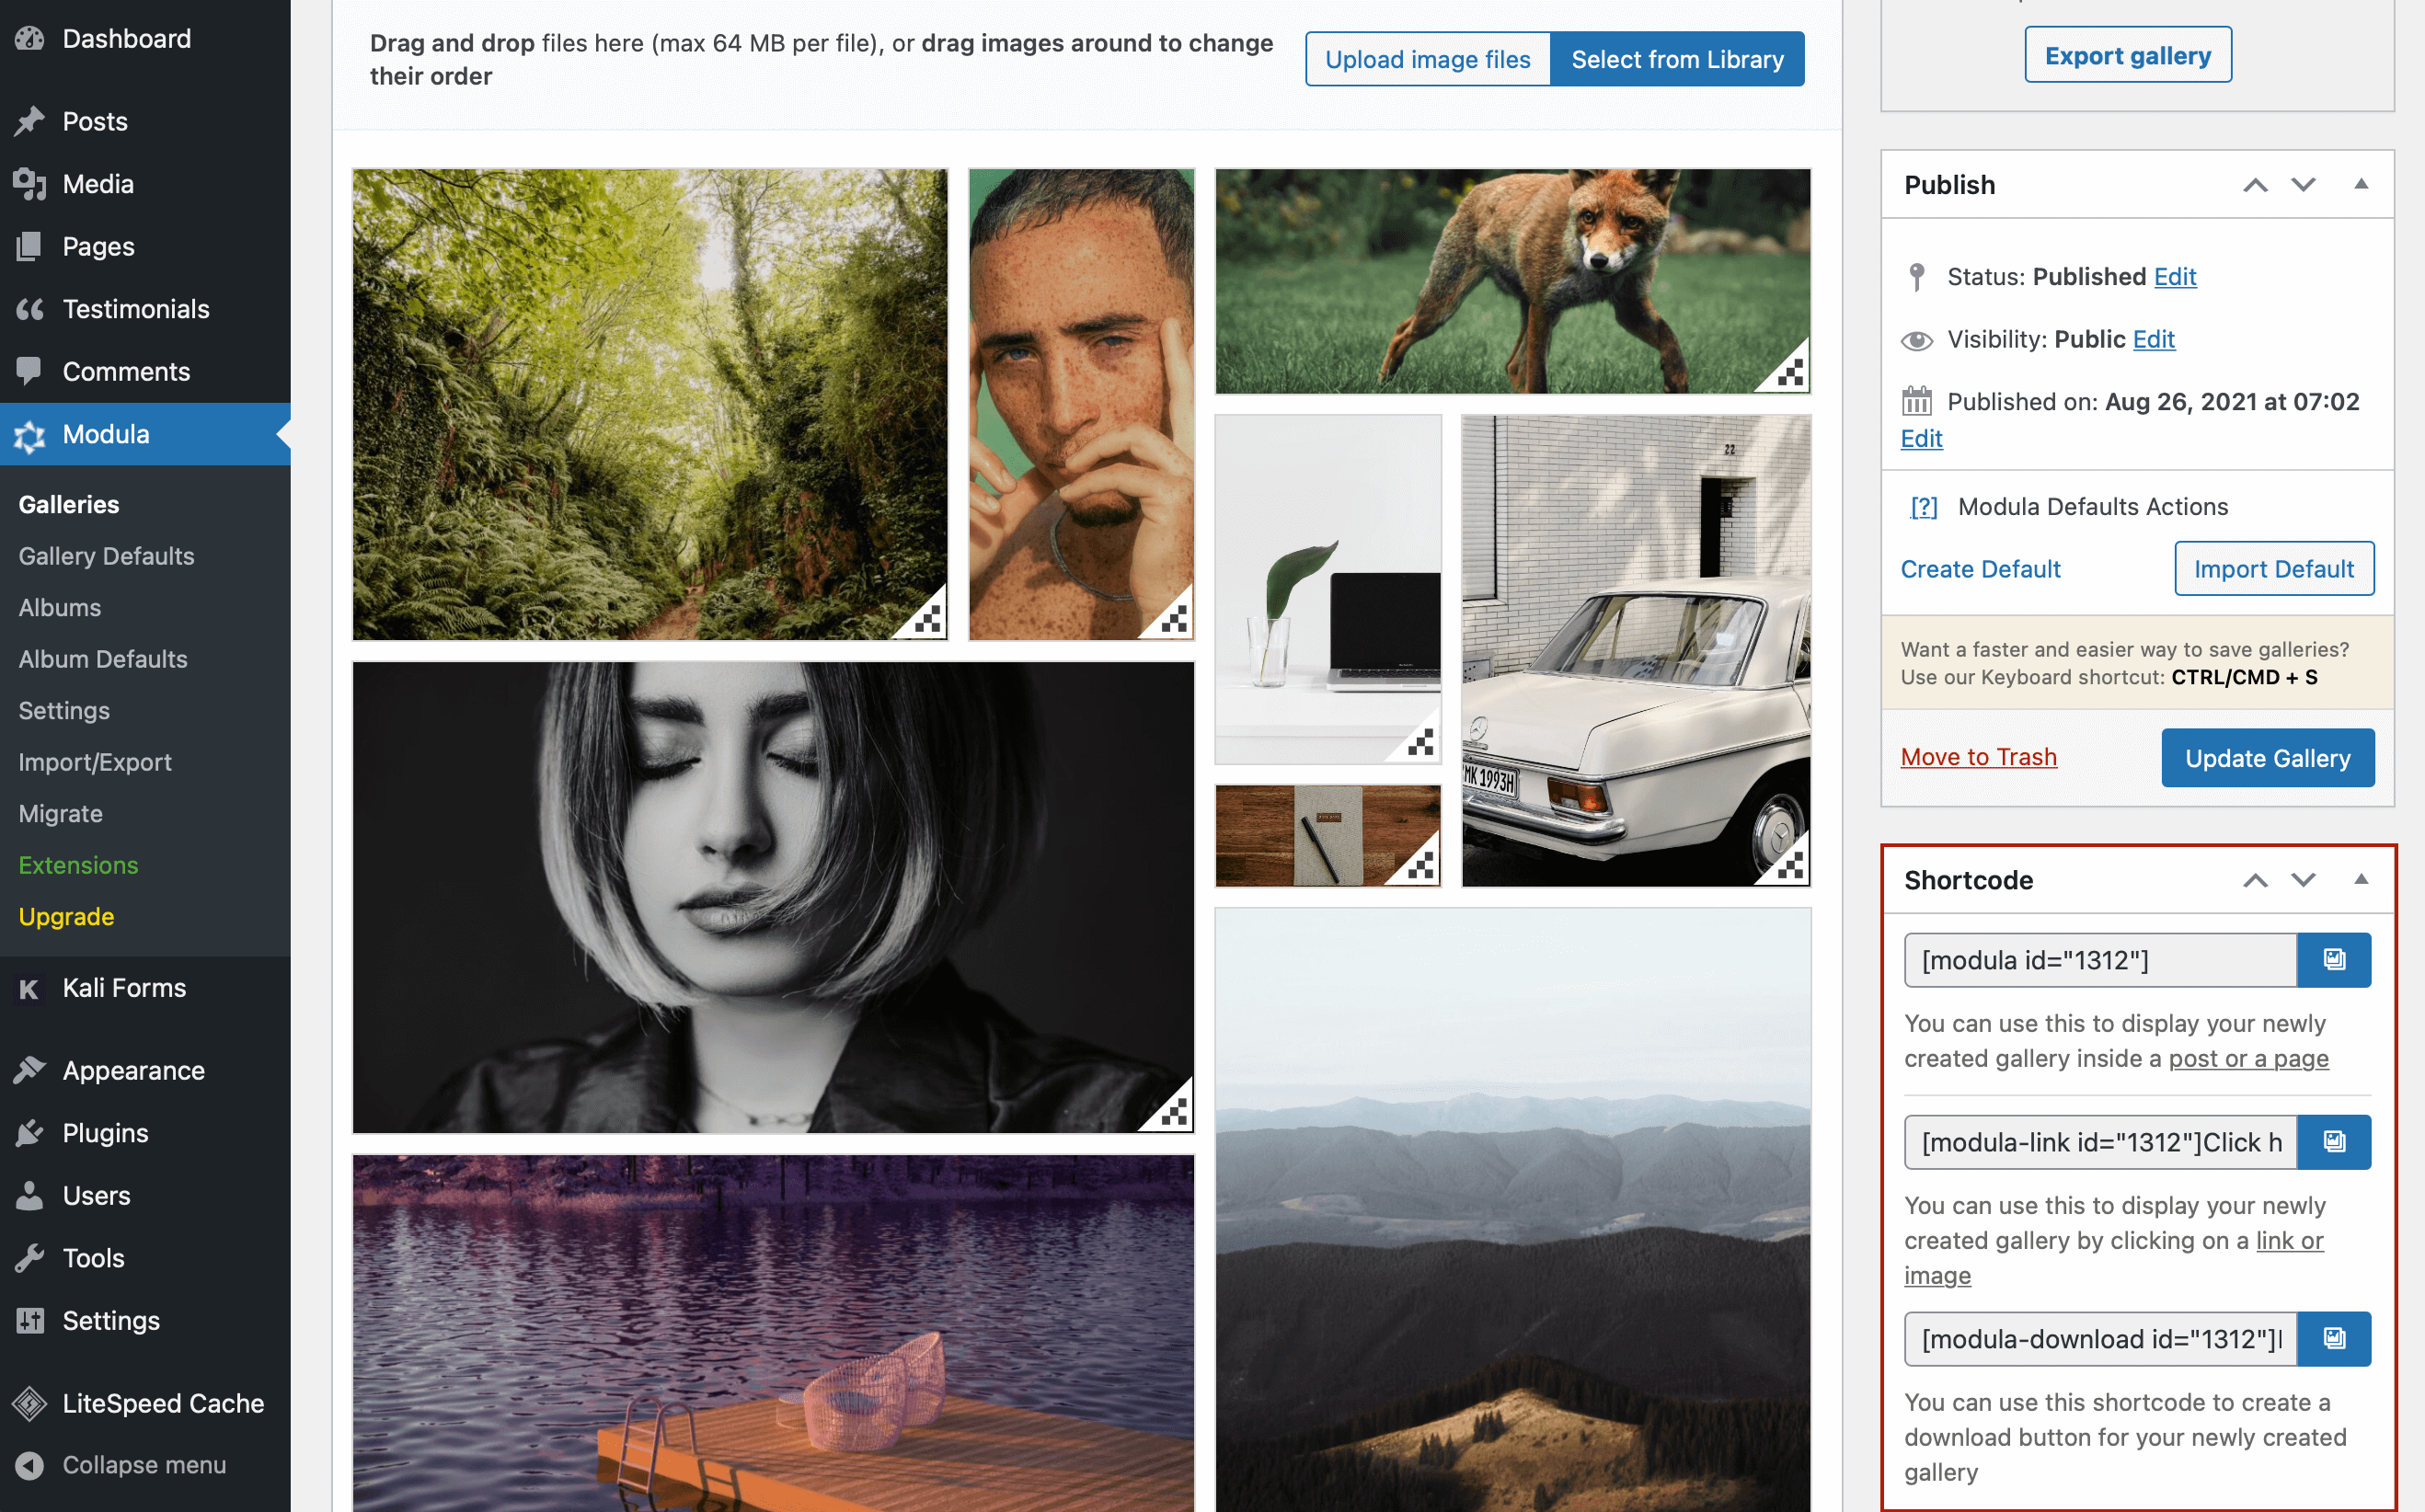Screen dimensions: 2425x1512
Task: Open Gallery Defaults under Modula
Action: click(107, 556)
